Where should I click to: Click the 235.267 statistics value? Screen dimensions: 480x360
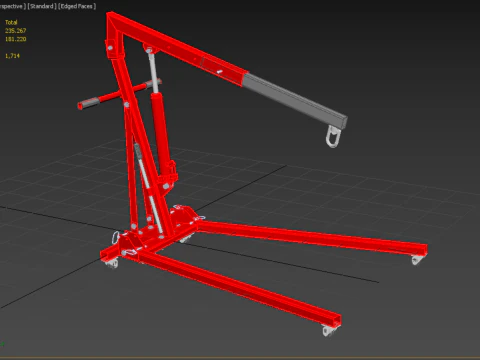[x=16, y=31]
